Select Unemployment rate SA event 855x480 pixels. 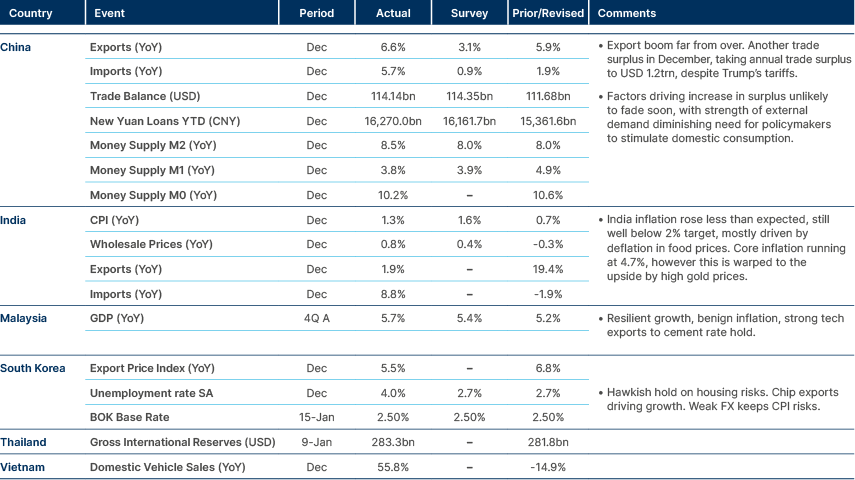(151, 393)
